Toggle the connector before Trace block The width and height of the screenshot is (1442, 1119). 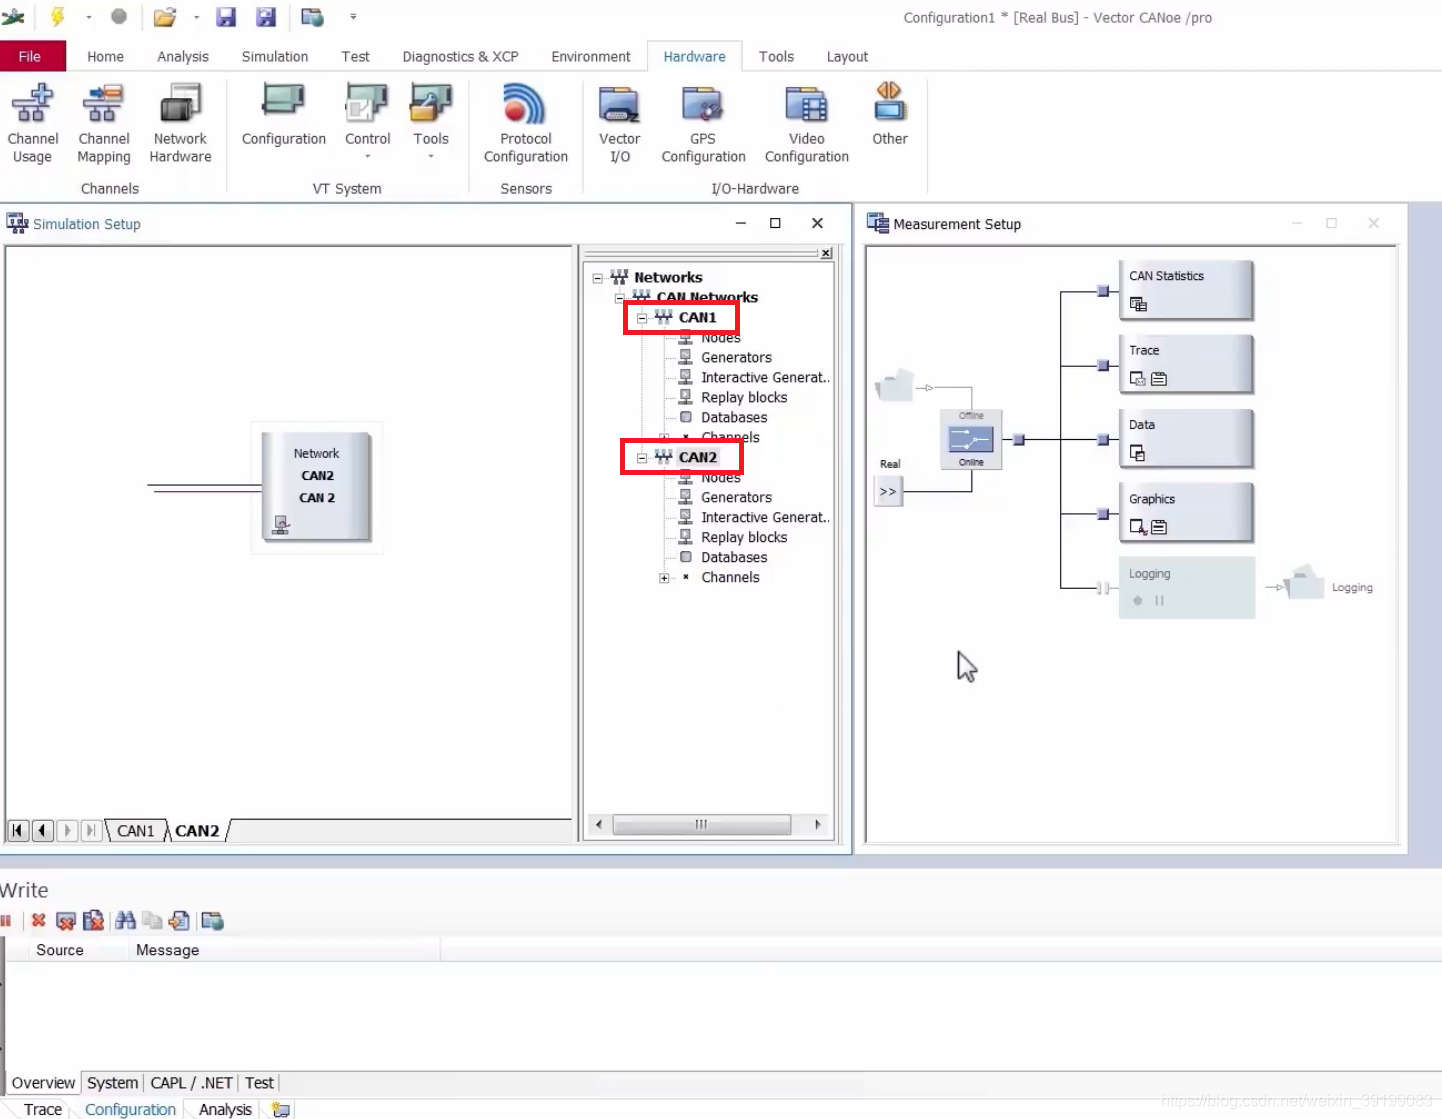1103,366
